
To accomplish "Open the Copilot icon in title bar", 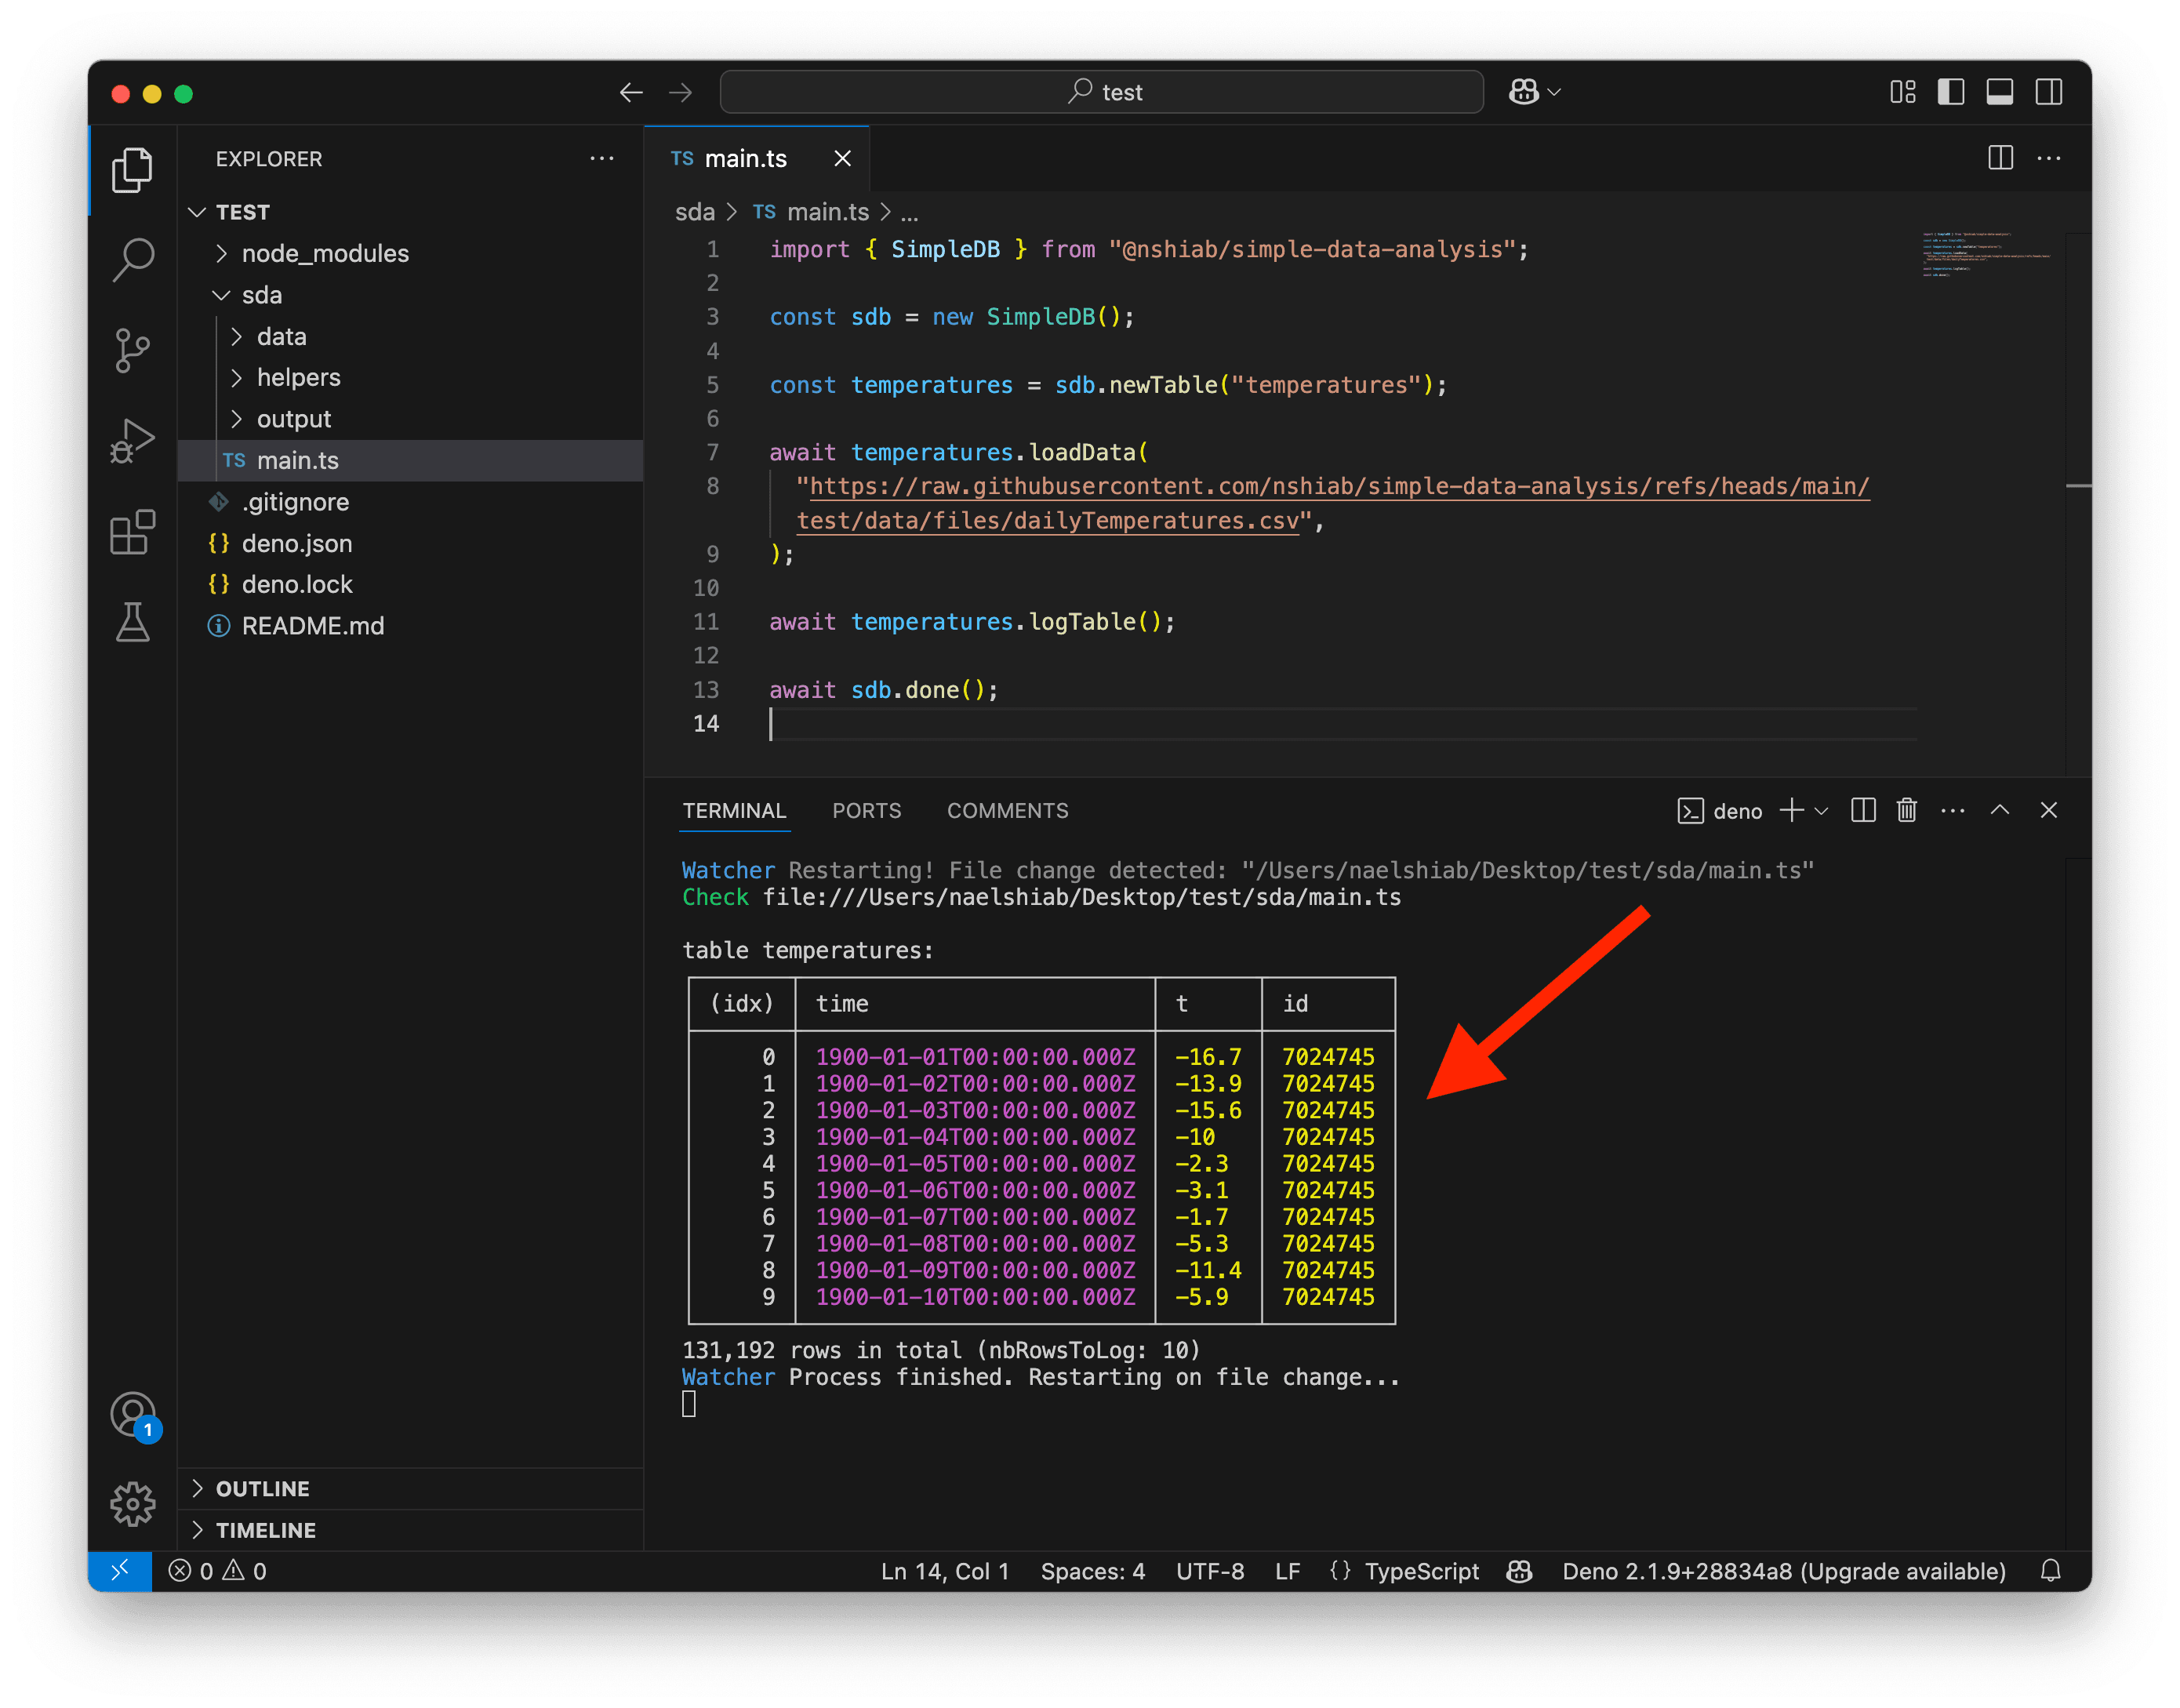I will (x=1523, y=92).
